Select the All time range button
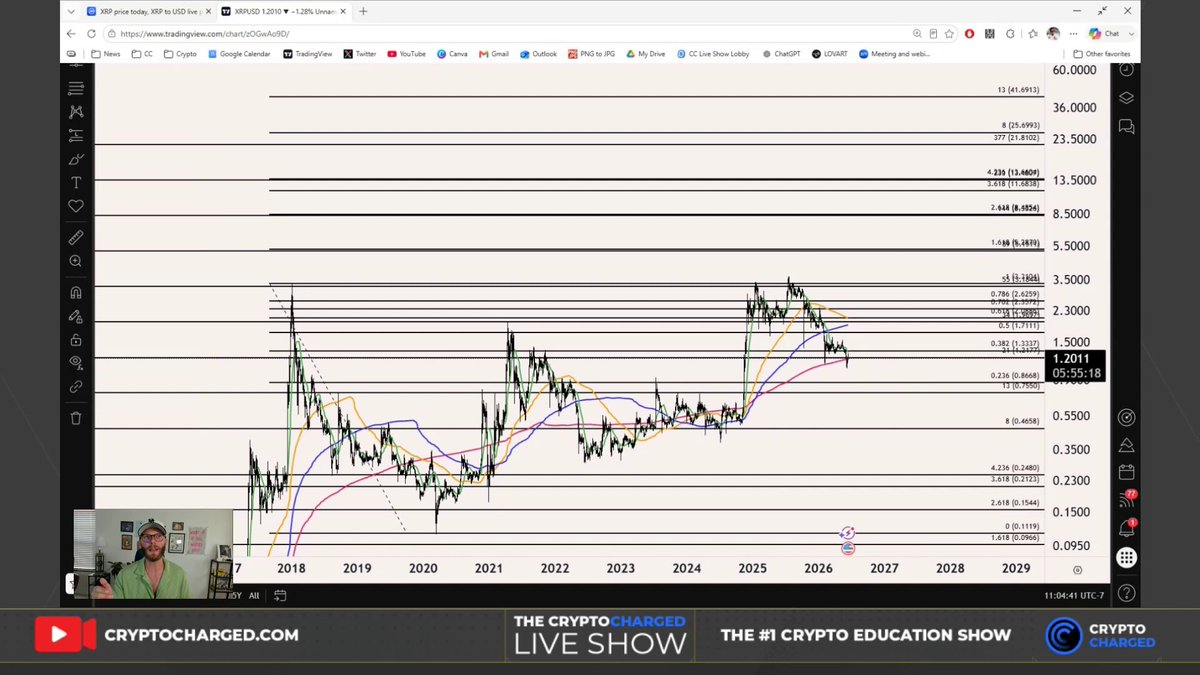This screenshot has height=675, width=1200. 254,595
